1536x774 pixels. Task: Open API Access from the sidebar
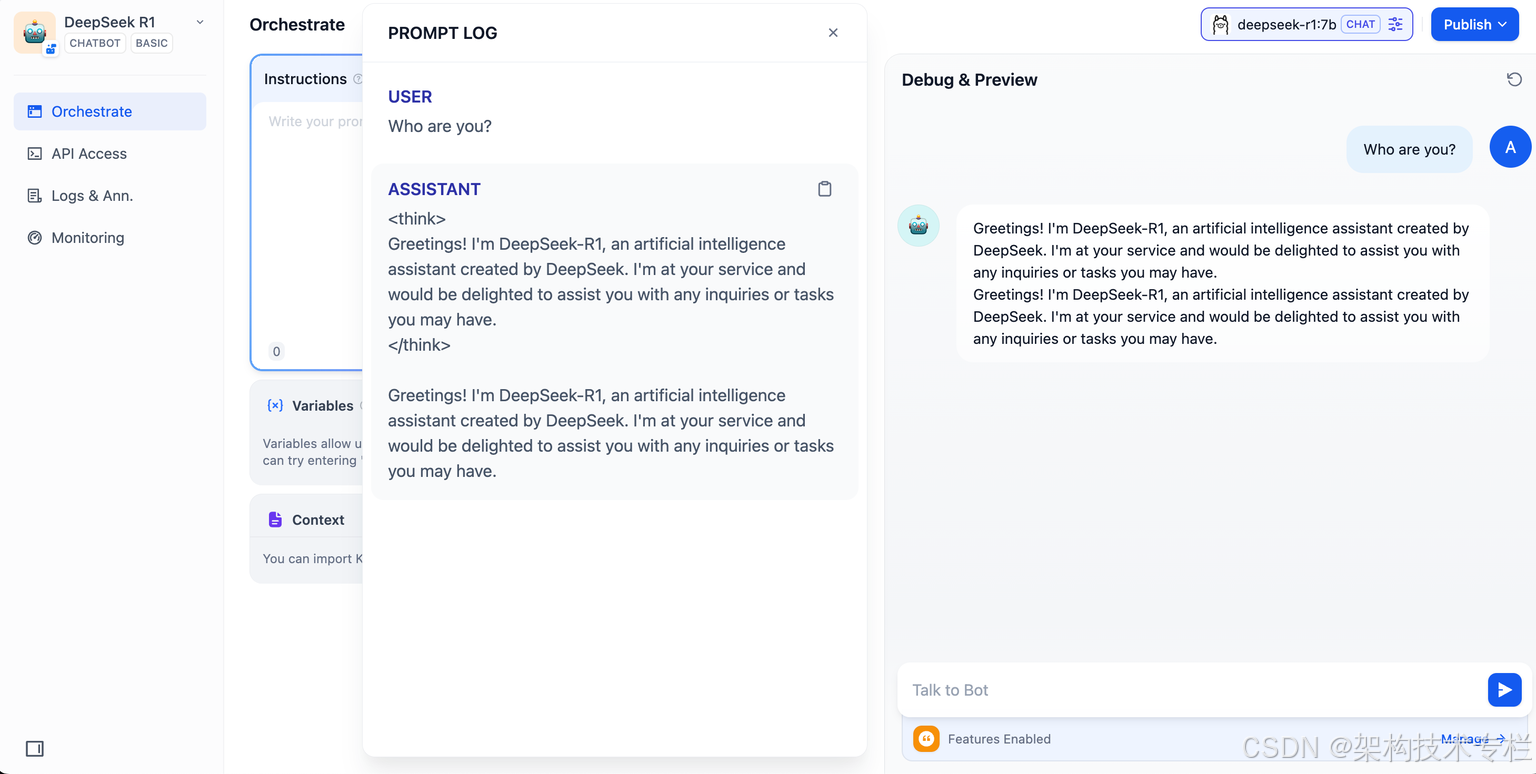90,153
